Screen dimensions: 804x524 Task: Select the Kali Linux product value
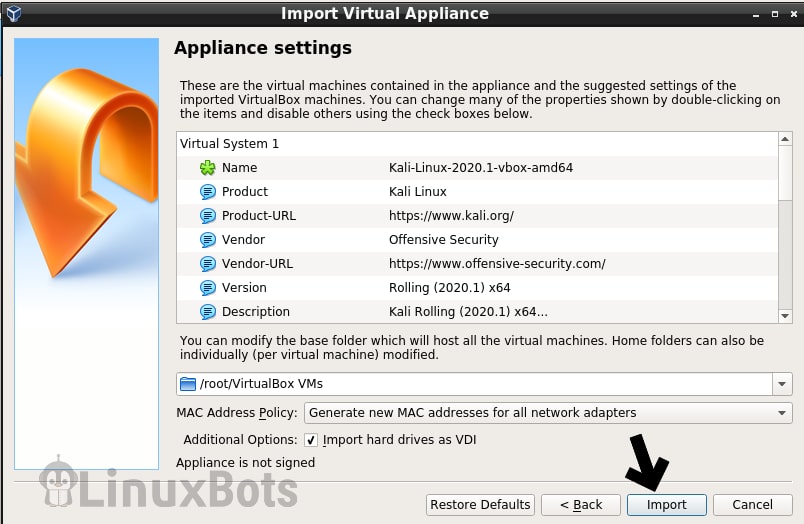click(x=417, y=192)
